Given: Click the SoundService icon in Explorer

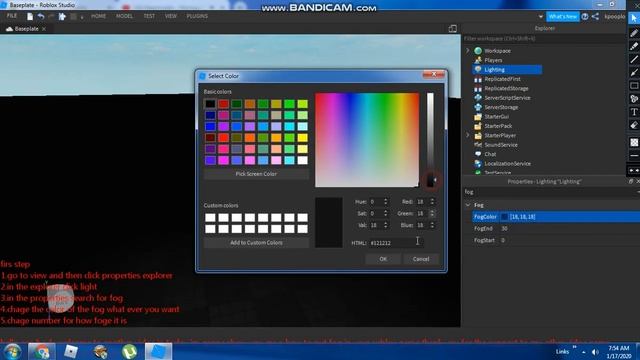Looking at the screenshot, I should coord(478,145).
